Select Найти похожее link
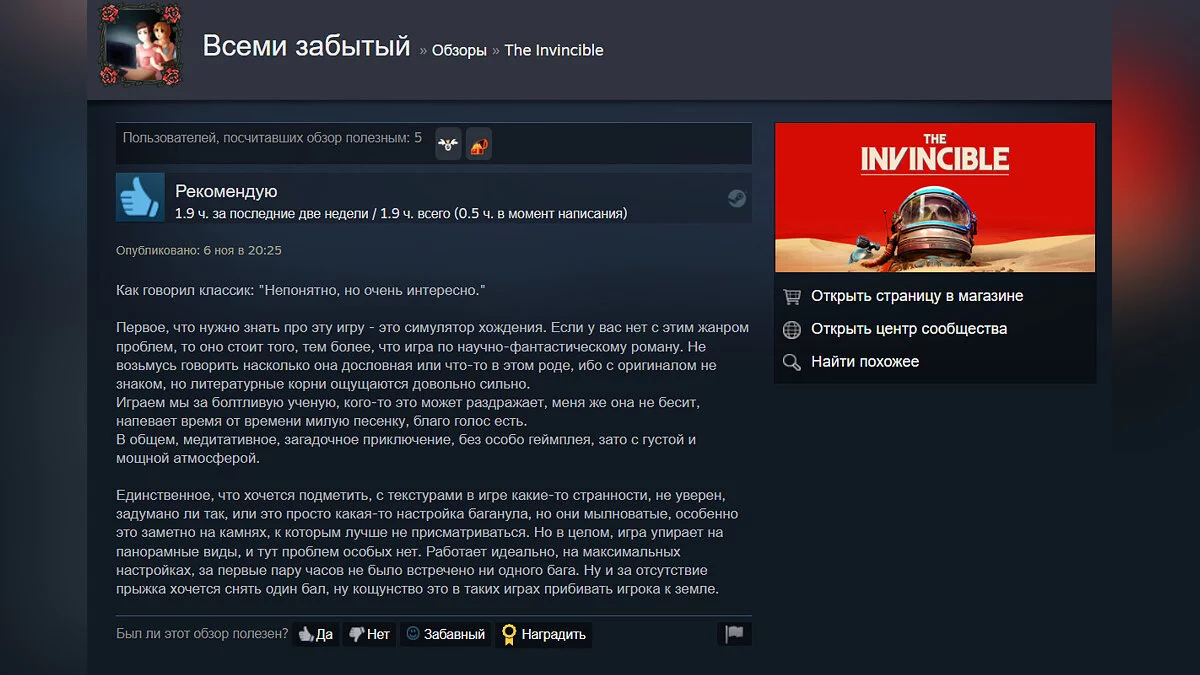 (x=865, y=362)
